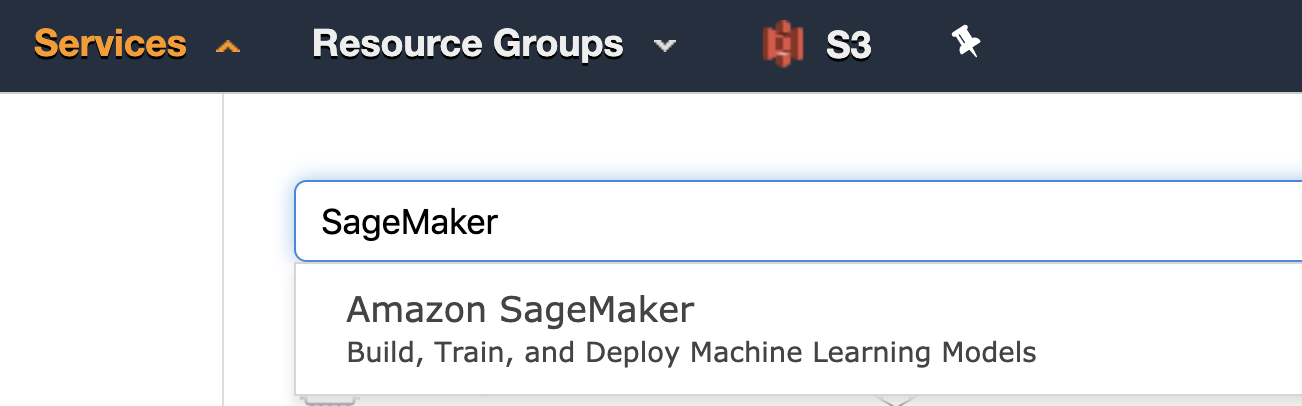This screenshot has height=406, width=1302.
Task: Choose the Build, Train, and Deploy description line
Action: 691,353
